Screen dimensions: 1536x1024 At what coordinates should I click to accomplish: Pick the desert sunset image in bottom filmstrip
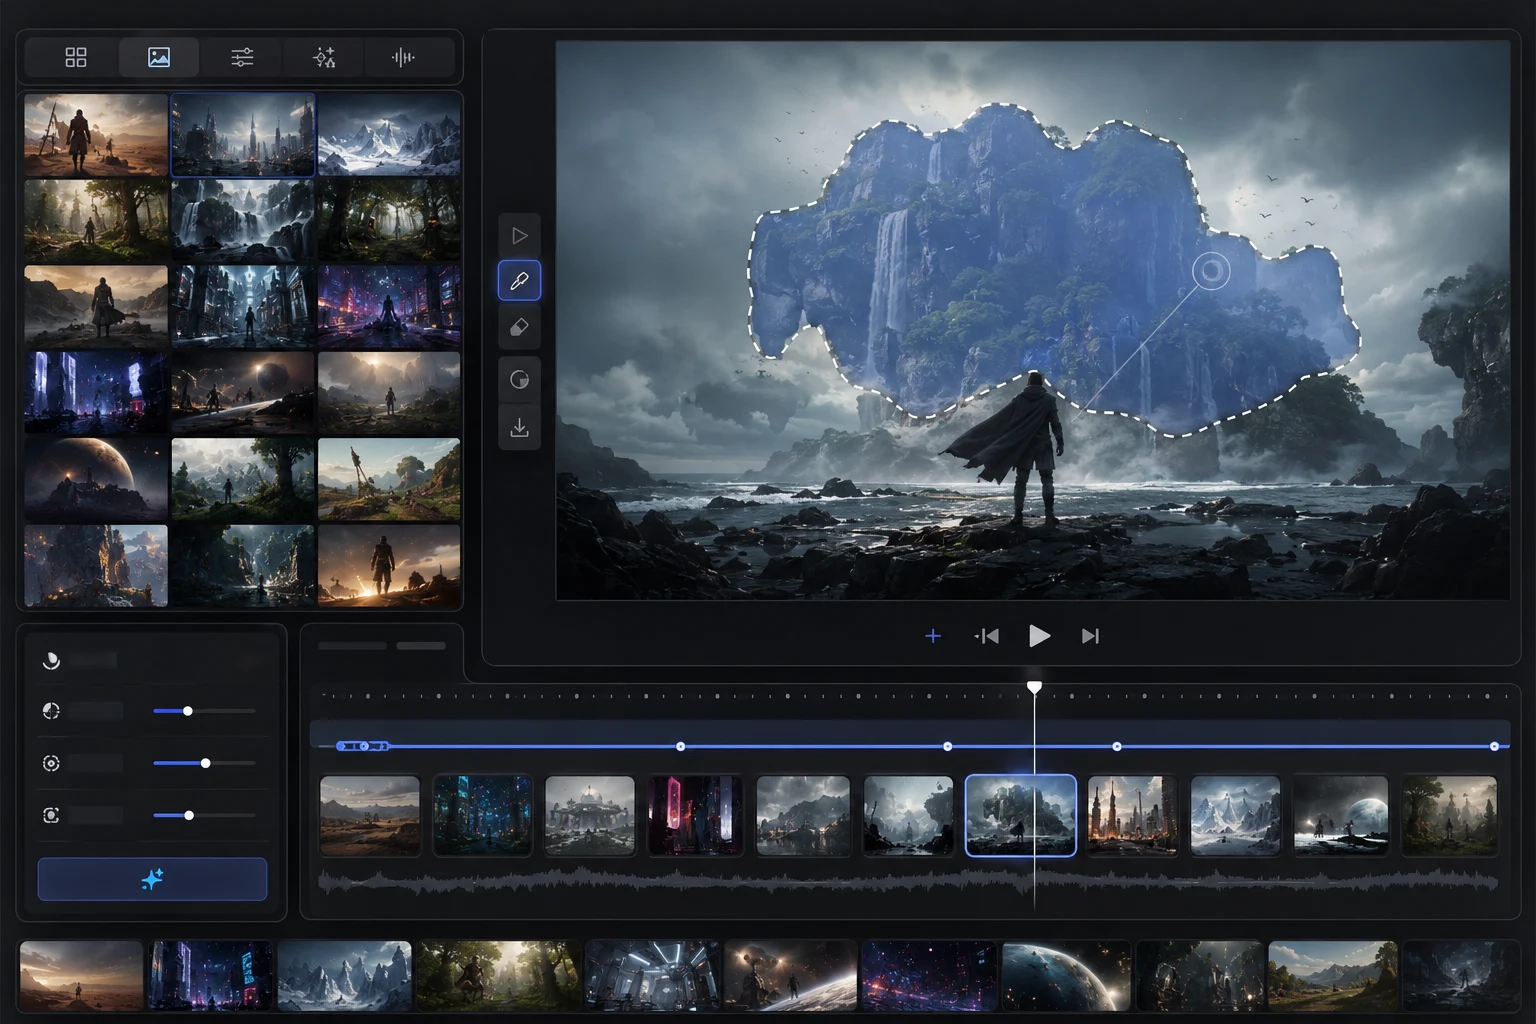pyautogui.click(x=81, y=976)
